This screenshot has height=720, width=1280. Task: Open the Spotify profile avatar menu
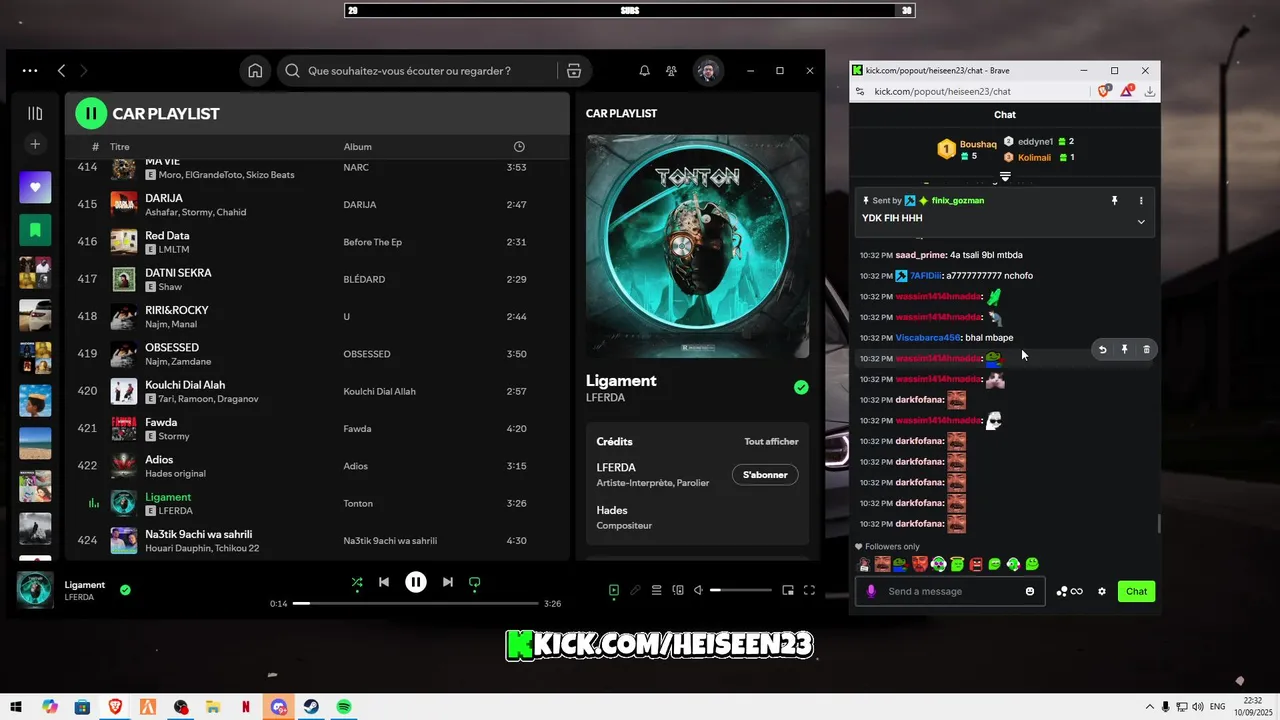pyautogui.click(x=708, y=71)
